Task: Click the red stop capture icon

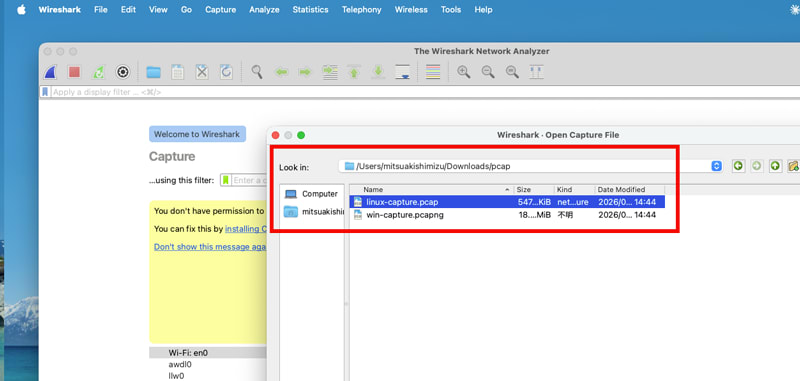Action: pos(74,72)
